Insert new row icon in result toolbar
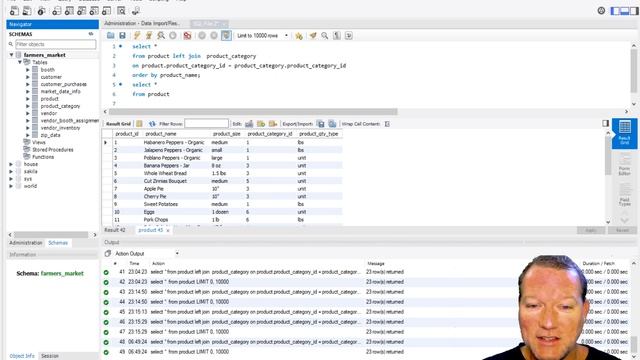Screen dimensions: 640x360 (x=261, y=124)
